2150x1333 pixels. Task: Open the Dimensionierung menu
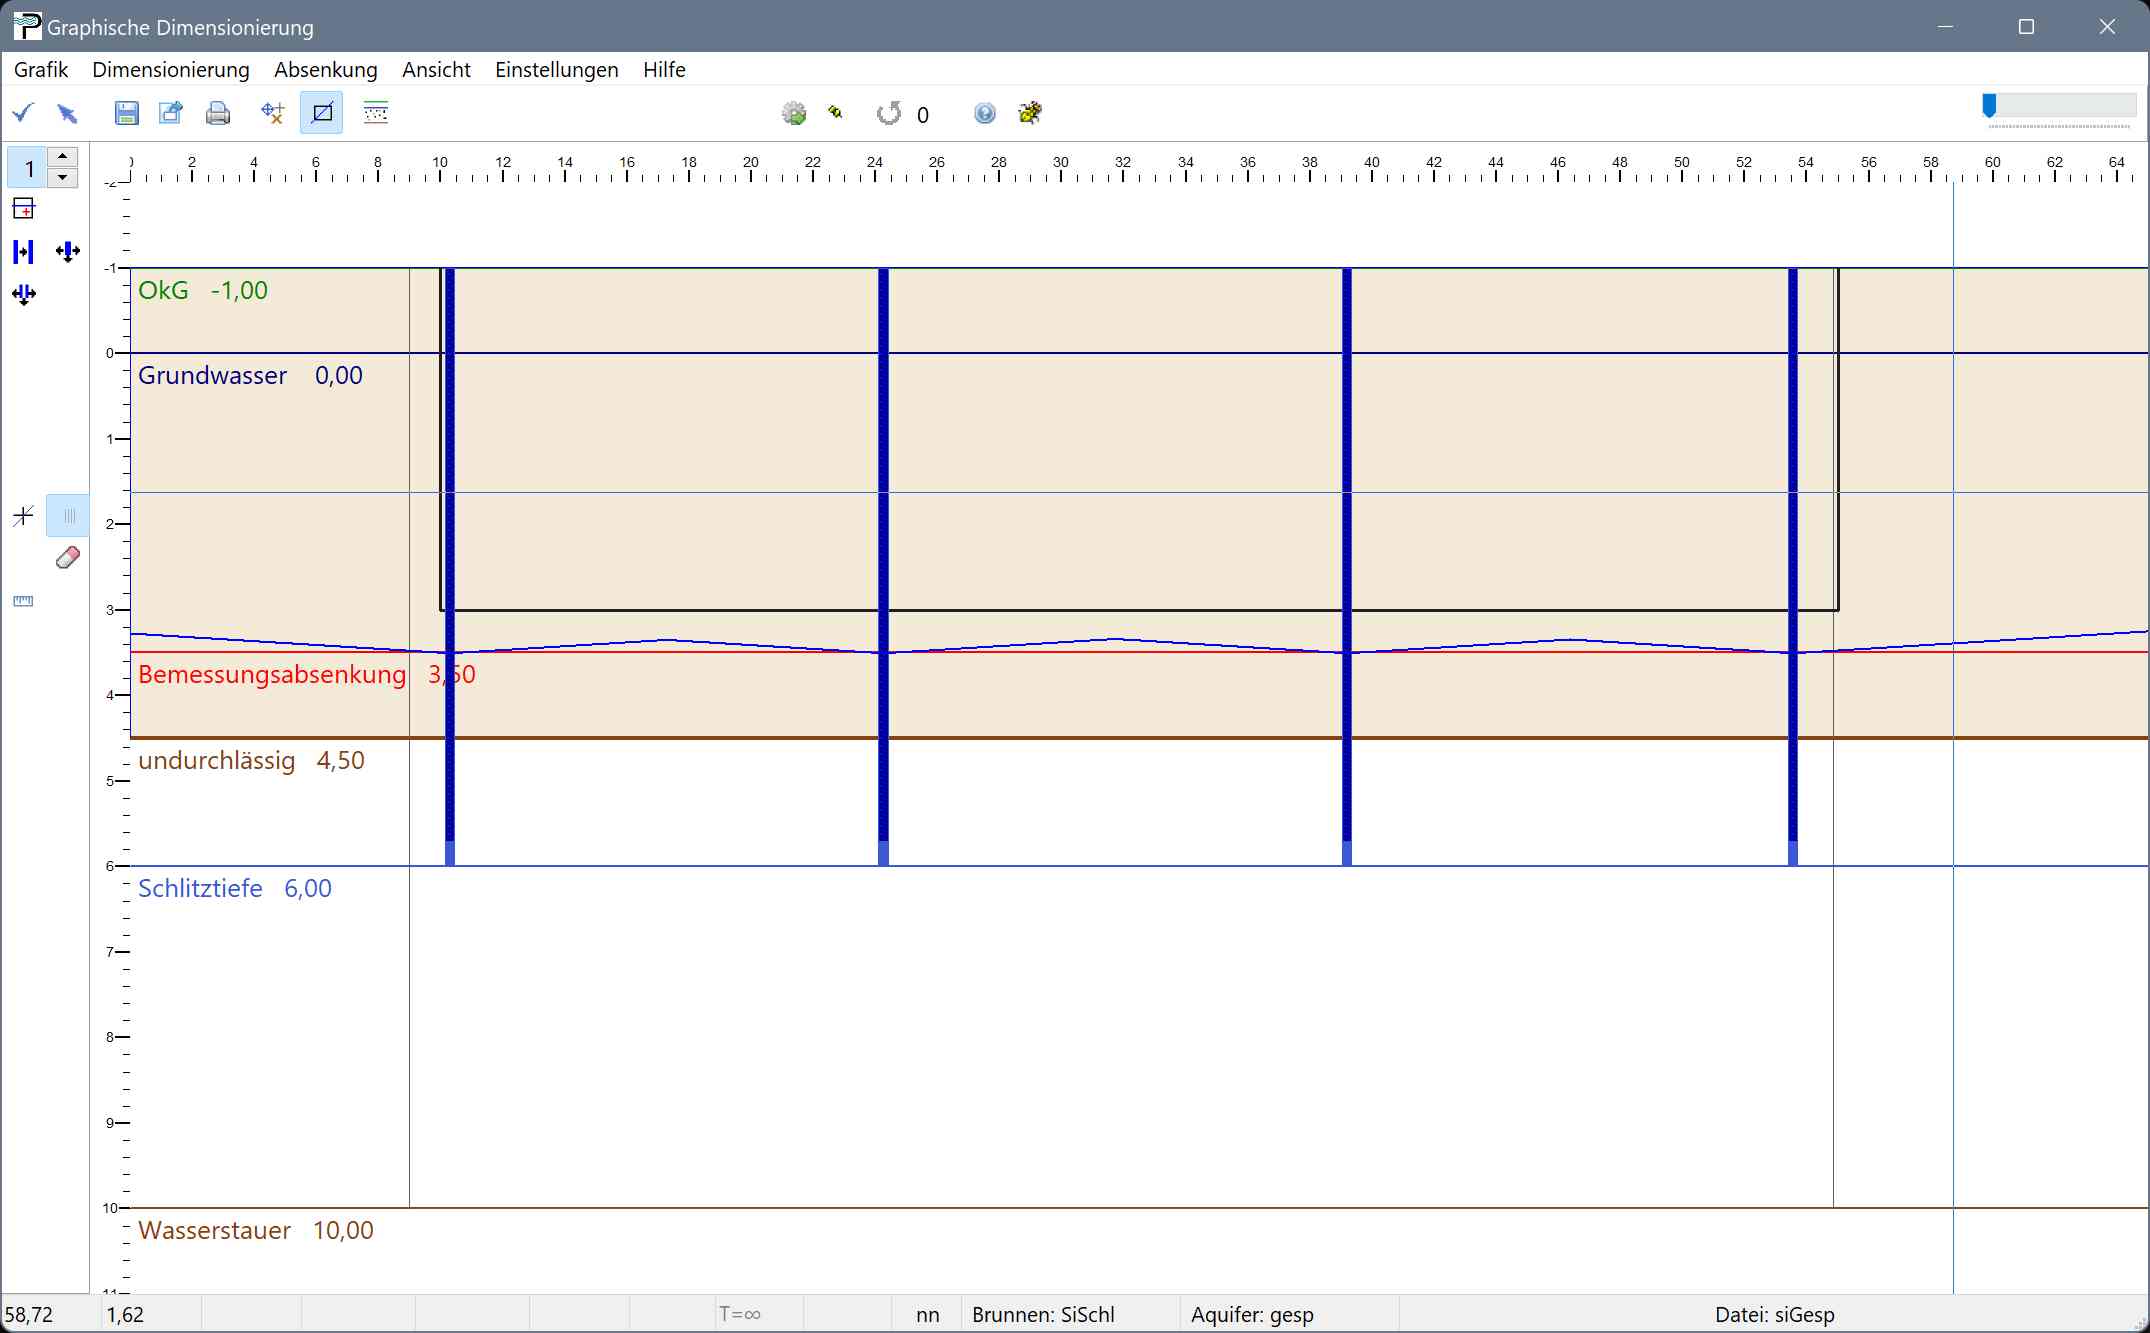point(170,70)
